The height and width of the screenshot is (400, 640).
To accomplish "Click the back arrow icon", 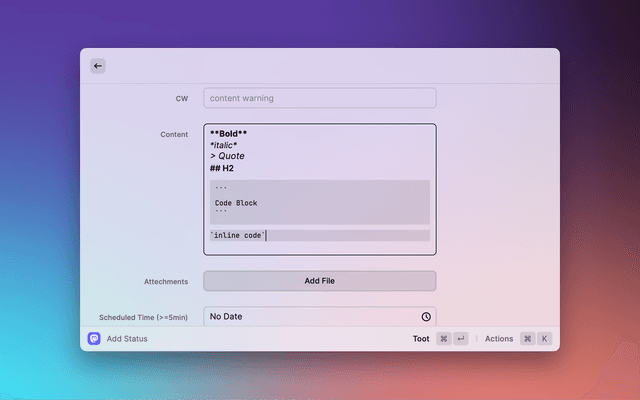I will tap(98, 66).
